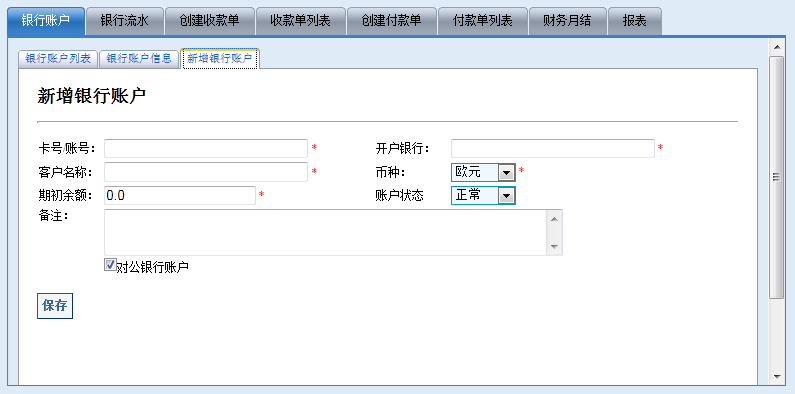
Task: Open the 财务月结 tab
Action: click(567, 21)
